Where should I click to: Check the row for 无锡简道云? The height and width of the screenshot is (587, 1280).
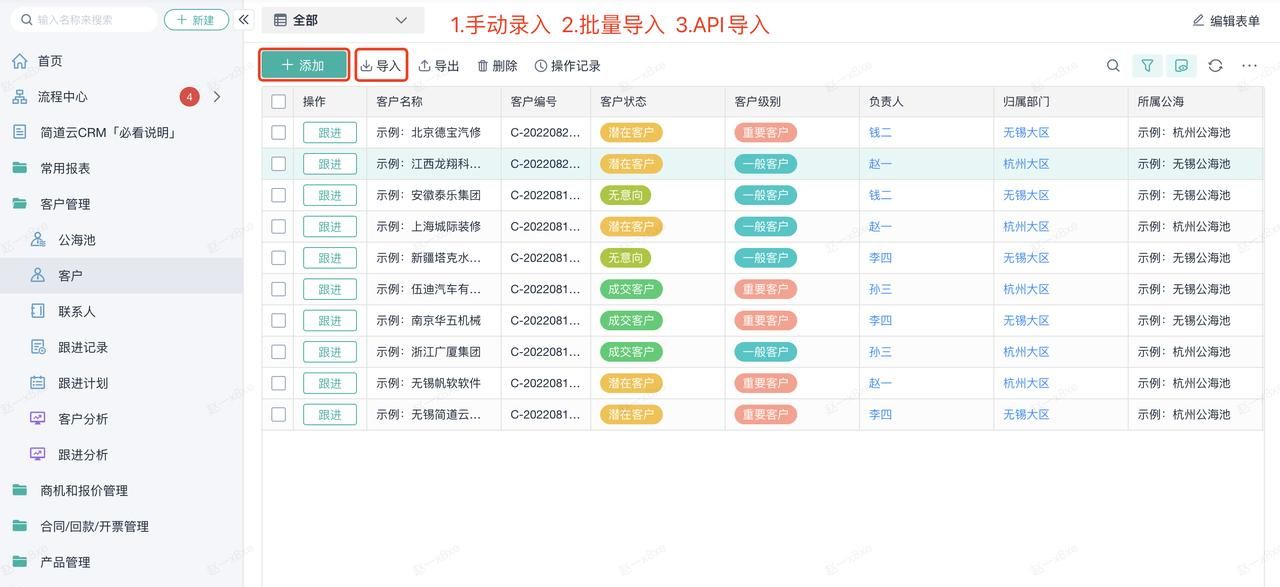[x=277, y=414]
